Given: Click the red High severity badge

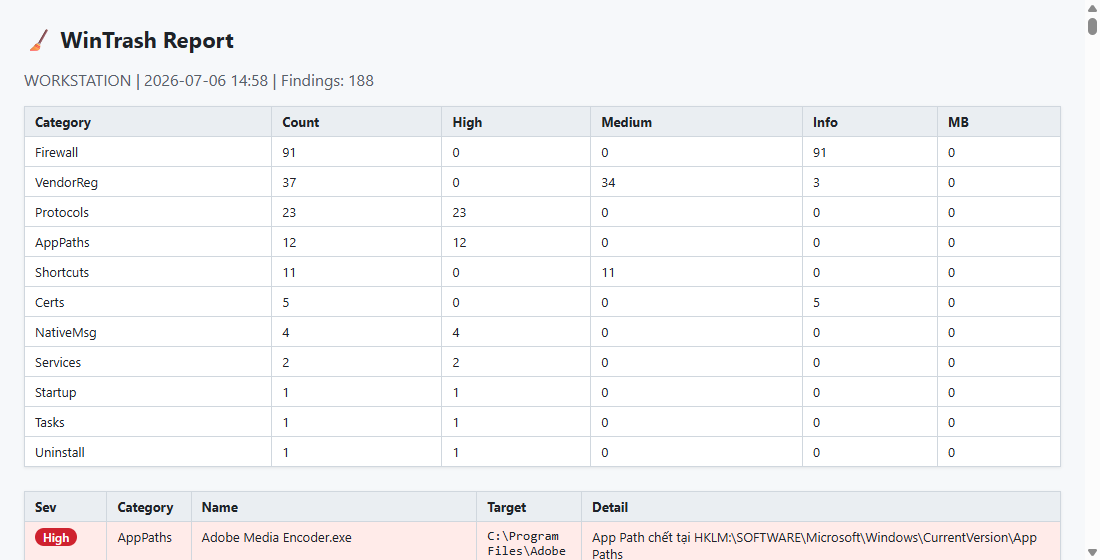Looking at the screenshot, I should click(x=56, y=538).
